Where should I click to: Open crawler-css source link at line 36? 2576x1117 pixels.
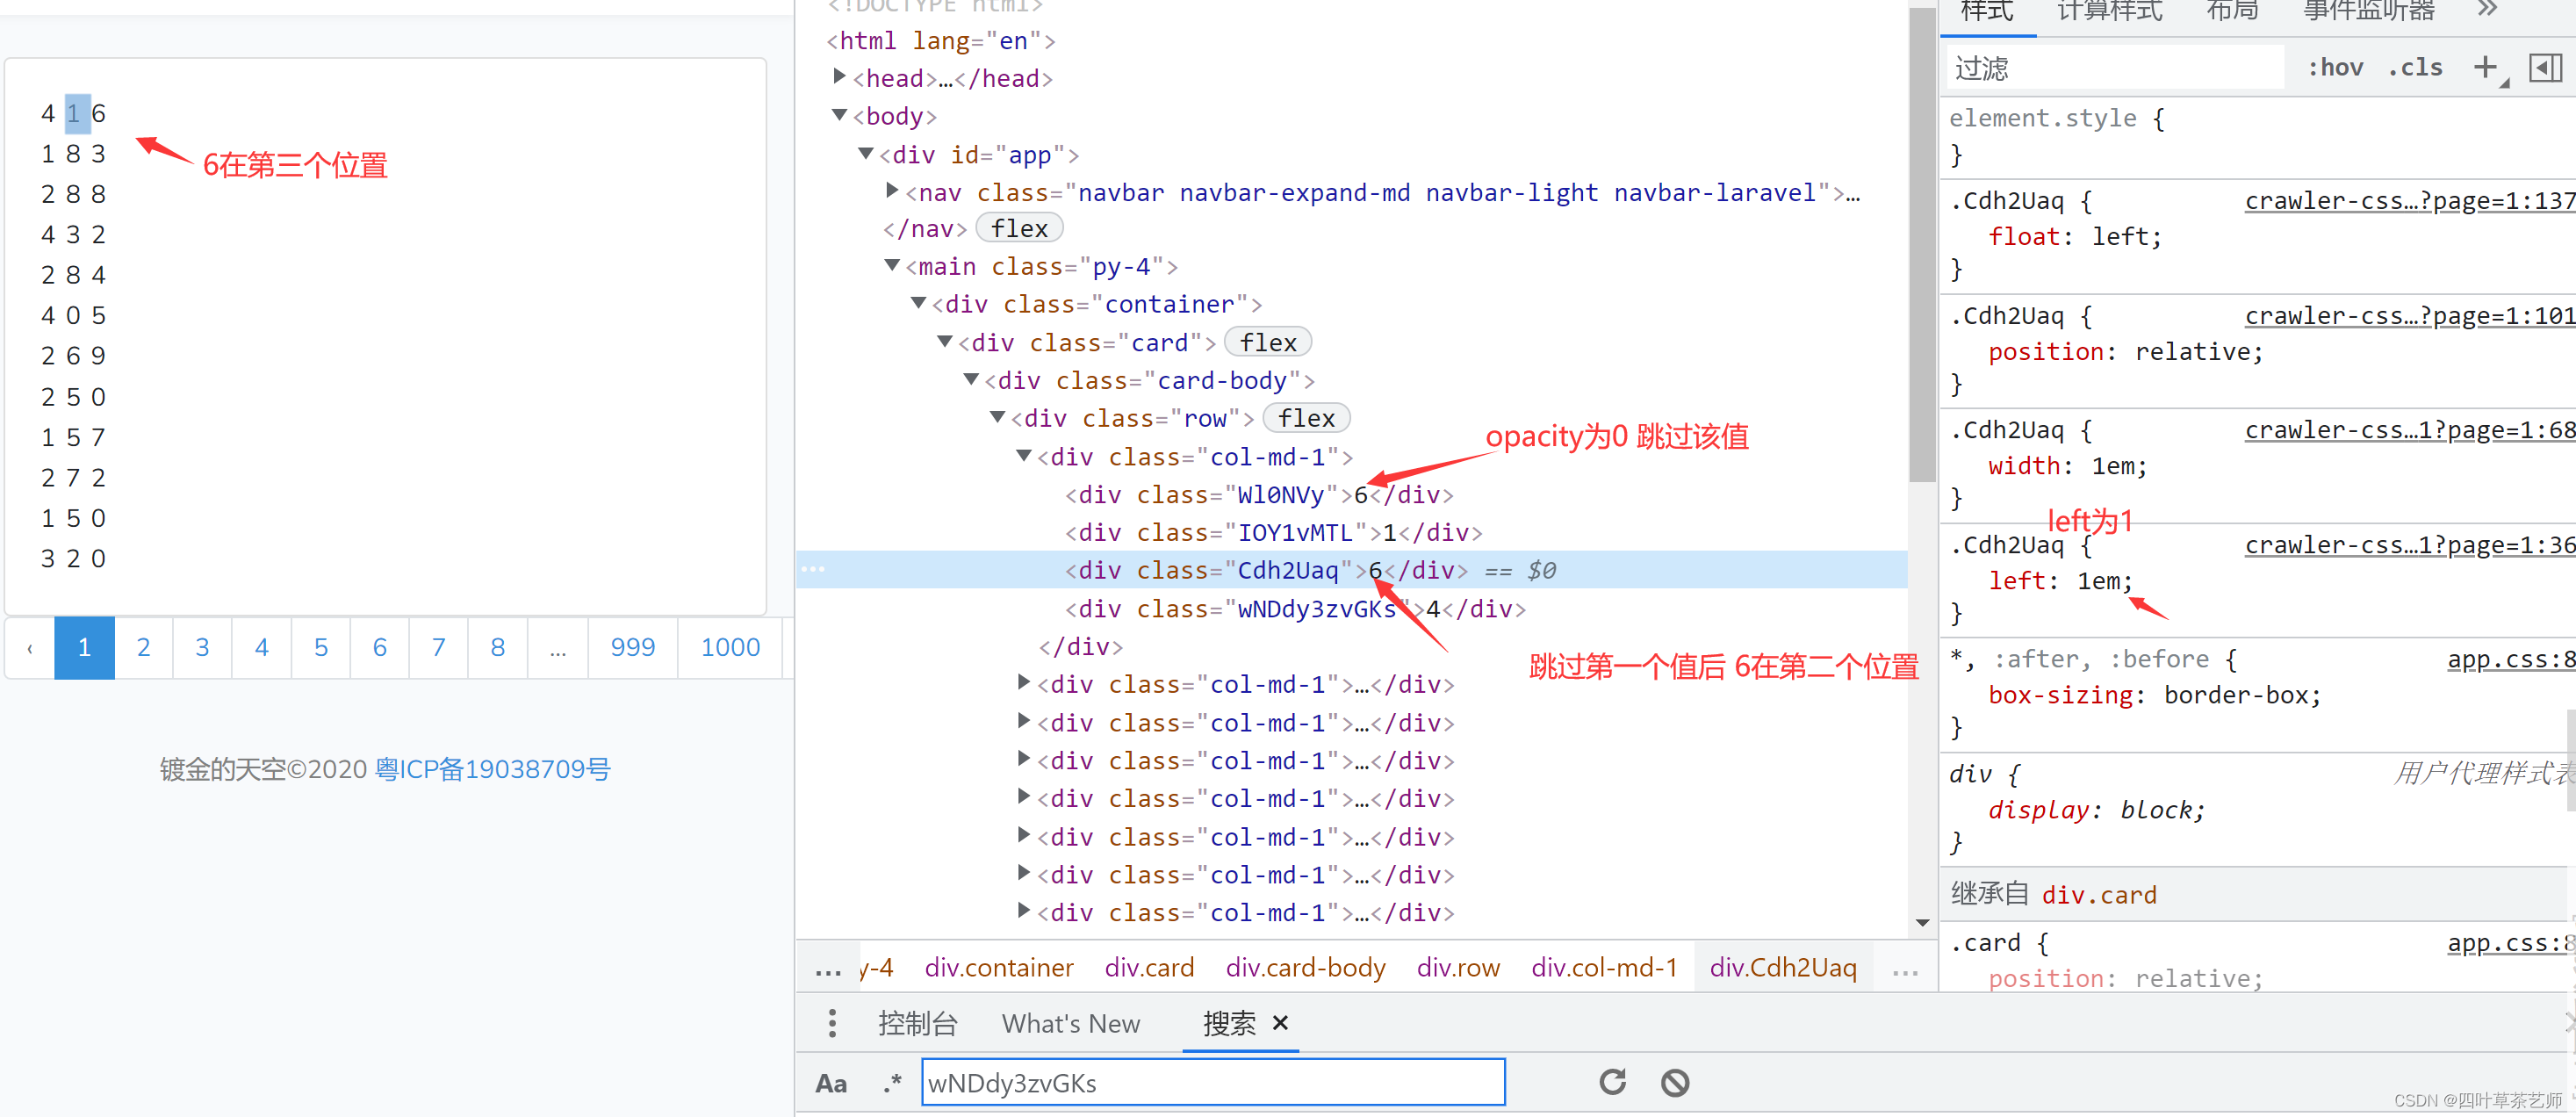point(2410,544)
